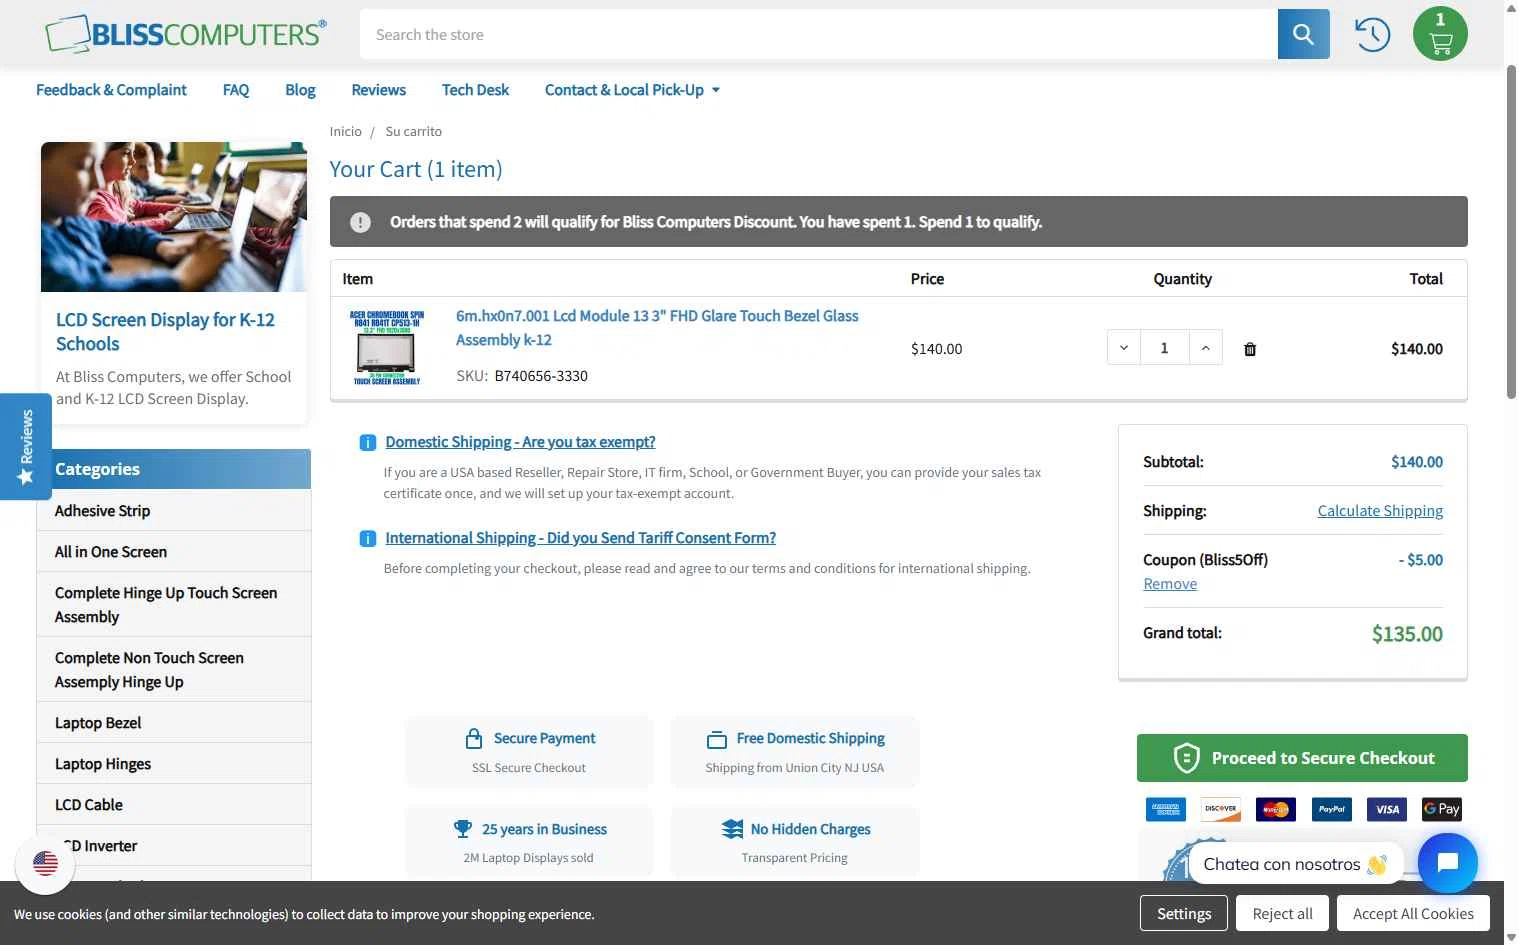Viewport: 1519px width, 945px height.
Task: Open the Reviews side tab
Action: click(x=26, y=446)
